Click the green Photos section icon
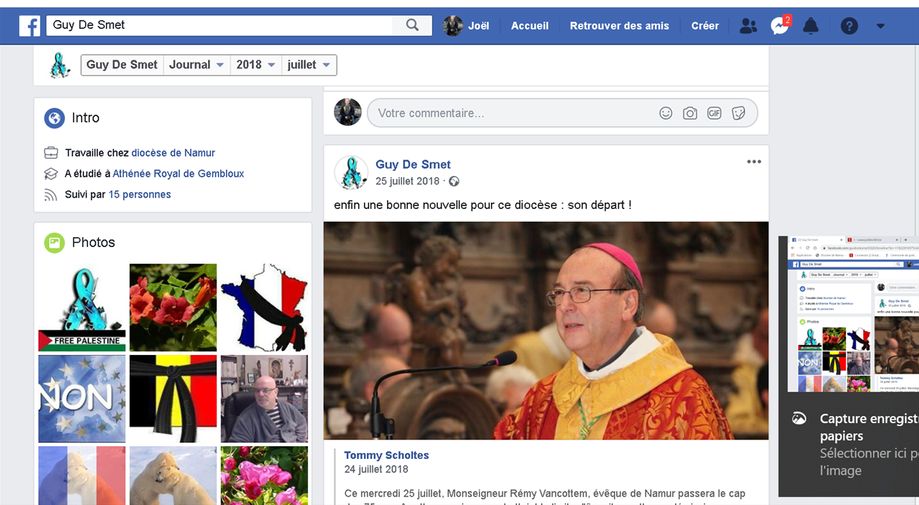919x505 pixels. [x=55, y=243]
